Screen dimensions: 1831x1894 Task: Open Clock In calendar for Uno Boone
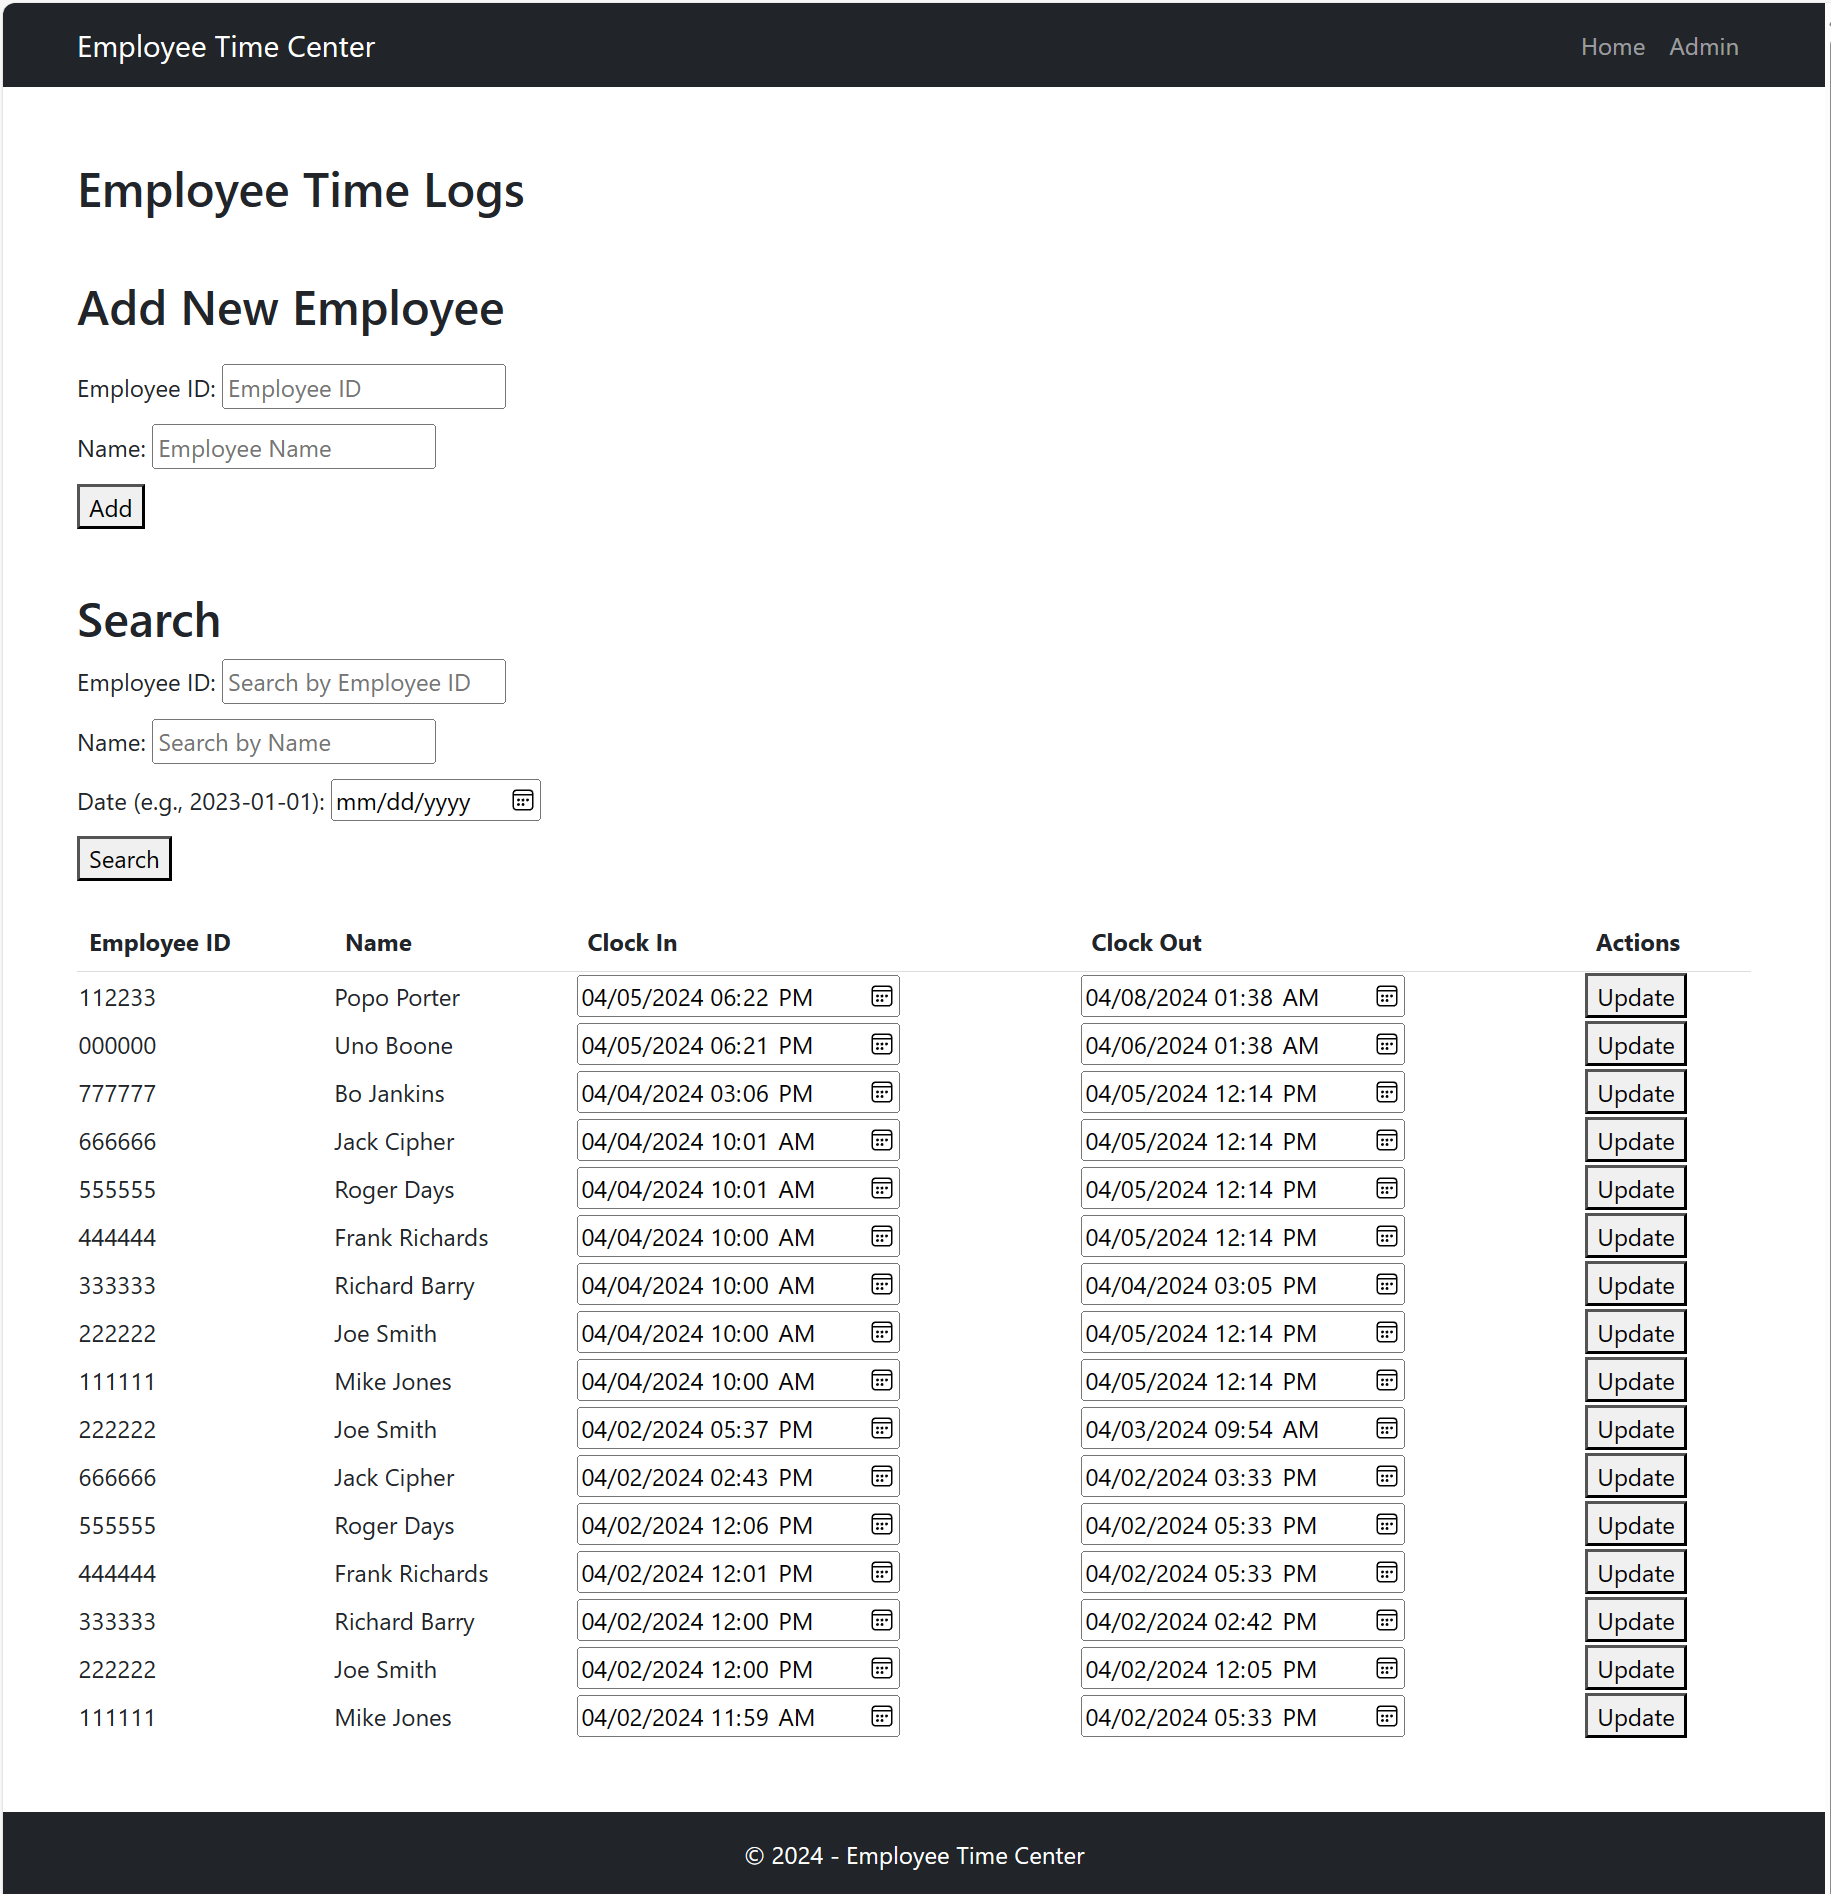[882, 1044]
